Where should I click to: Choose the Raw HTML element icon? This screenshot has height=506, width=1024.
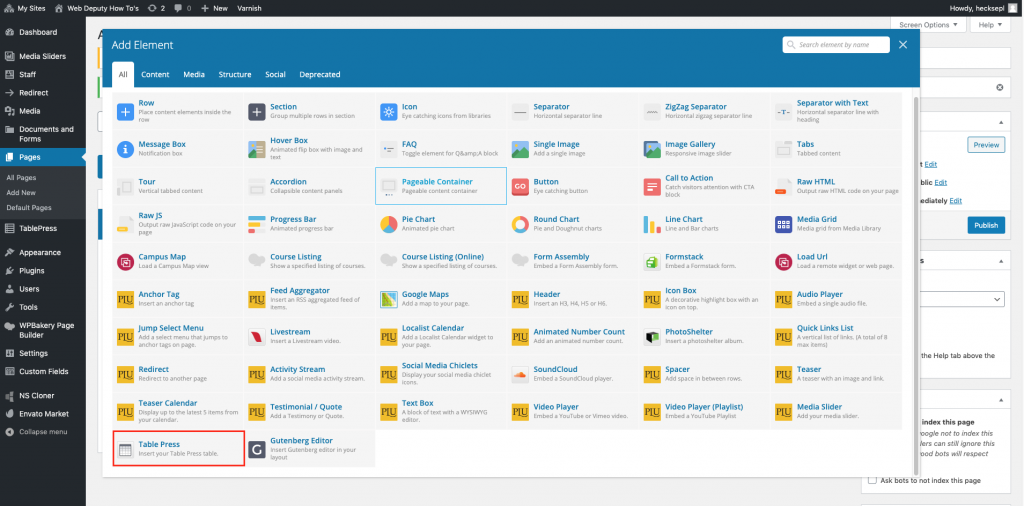[x=784, y=187]
